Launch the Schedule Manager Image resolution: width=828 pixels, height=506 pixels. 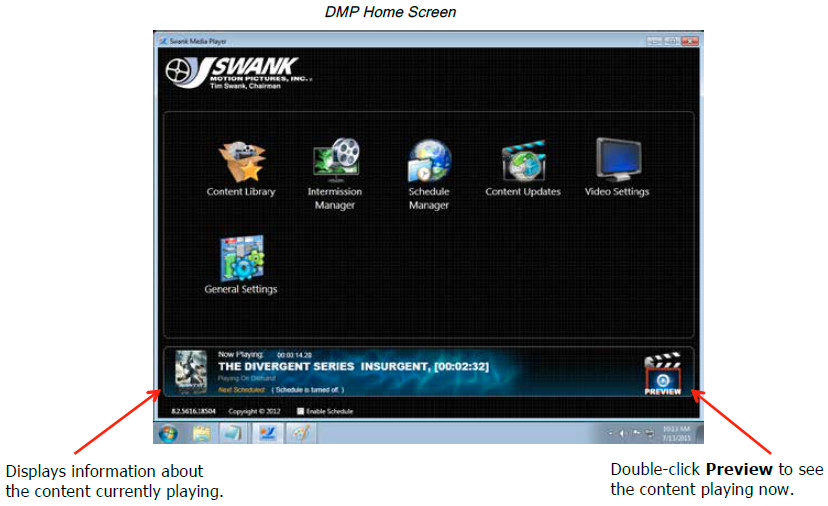click(429, 160)
